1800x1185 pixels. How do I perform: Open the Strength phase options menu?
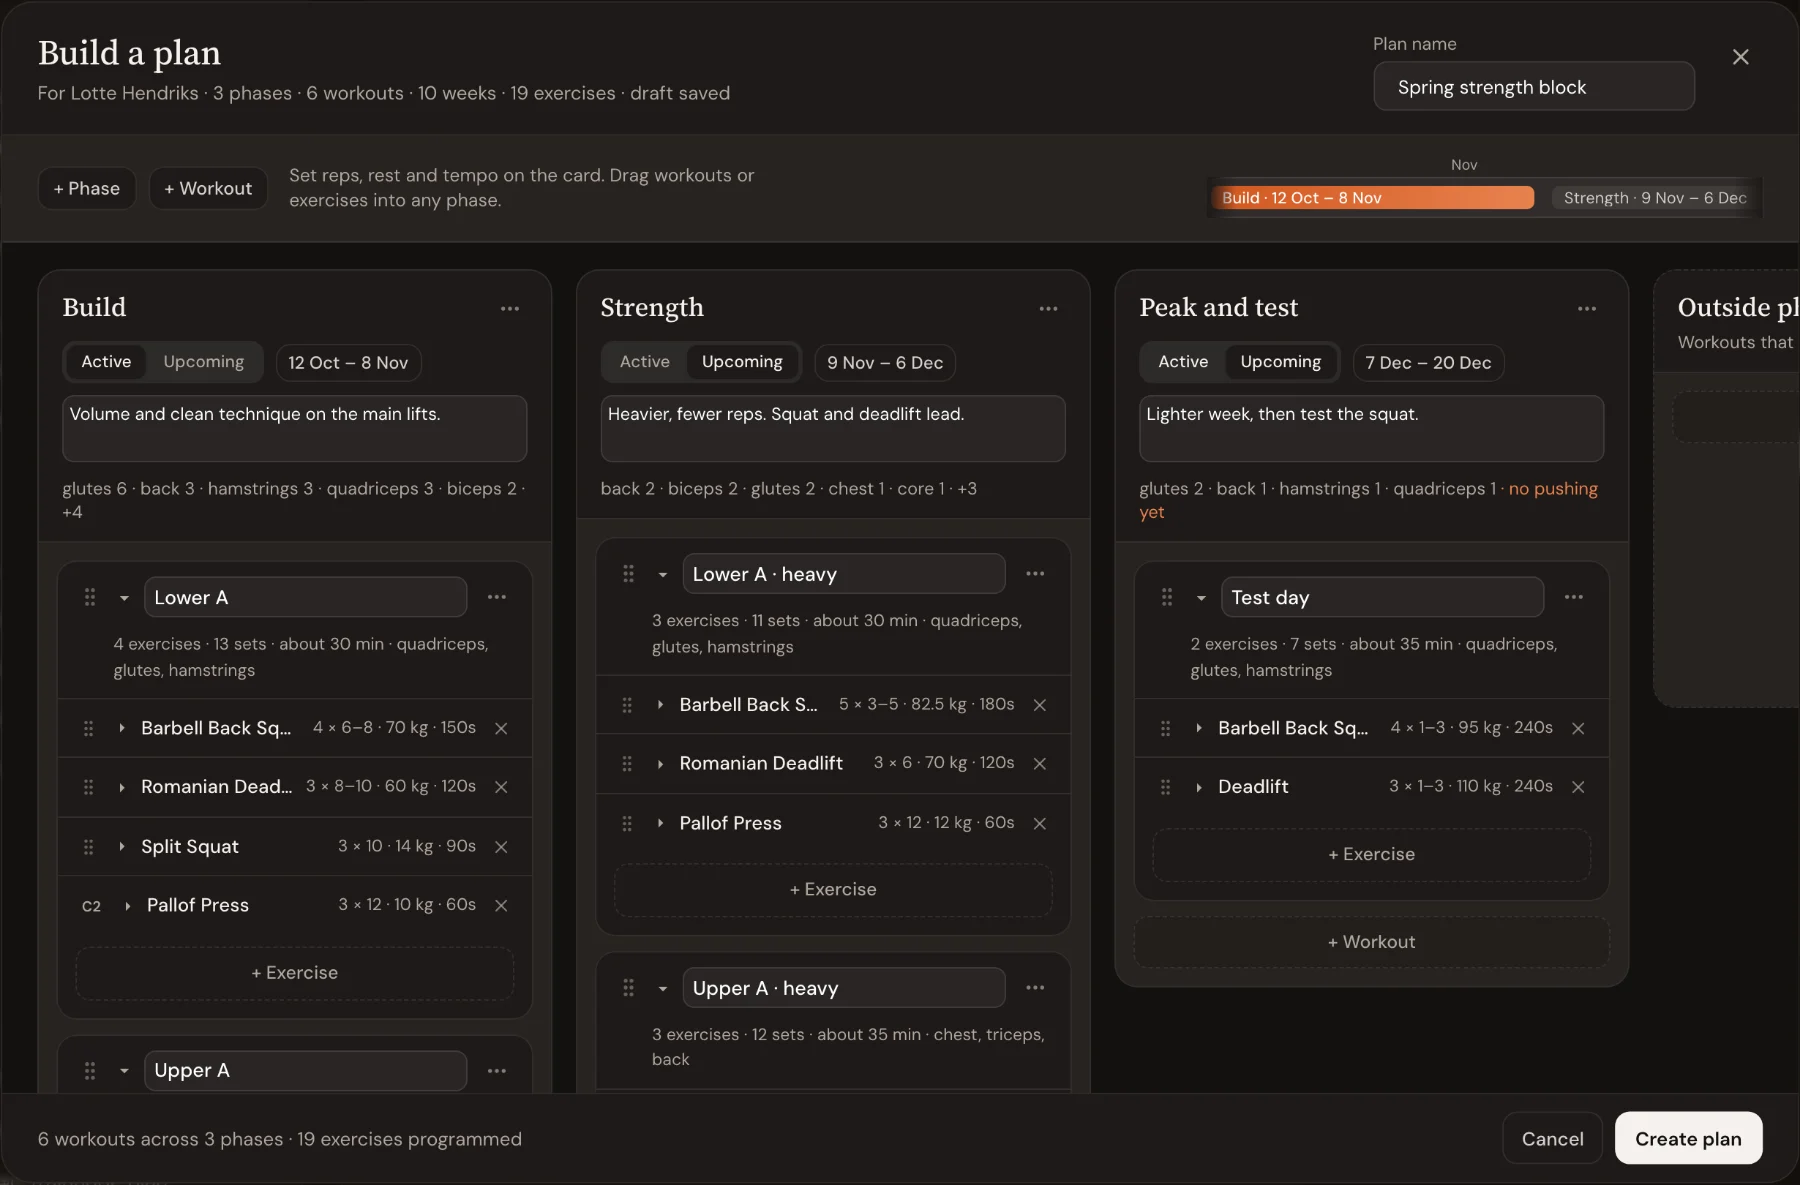(1048, 308)
